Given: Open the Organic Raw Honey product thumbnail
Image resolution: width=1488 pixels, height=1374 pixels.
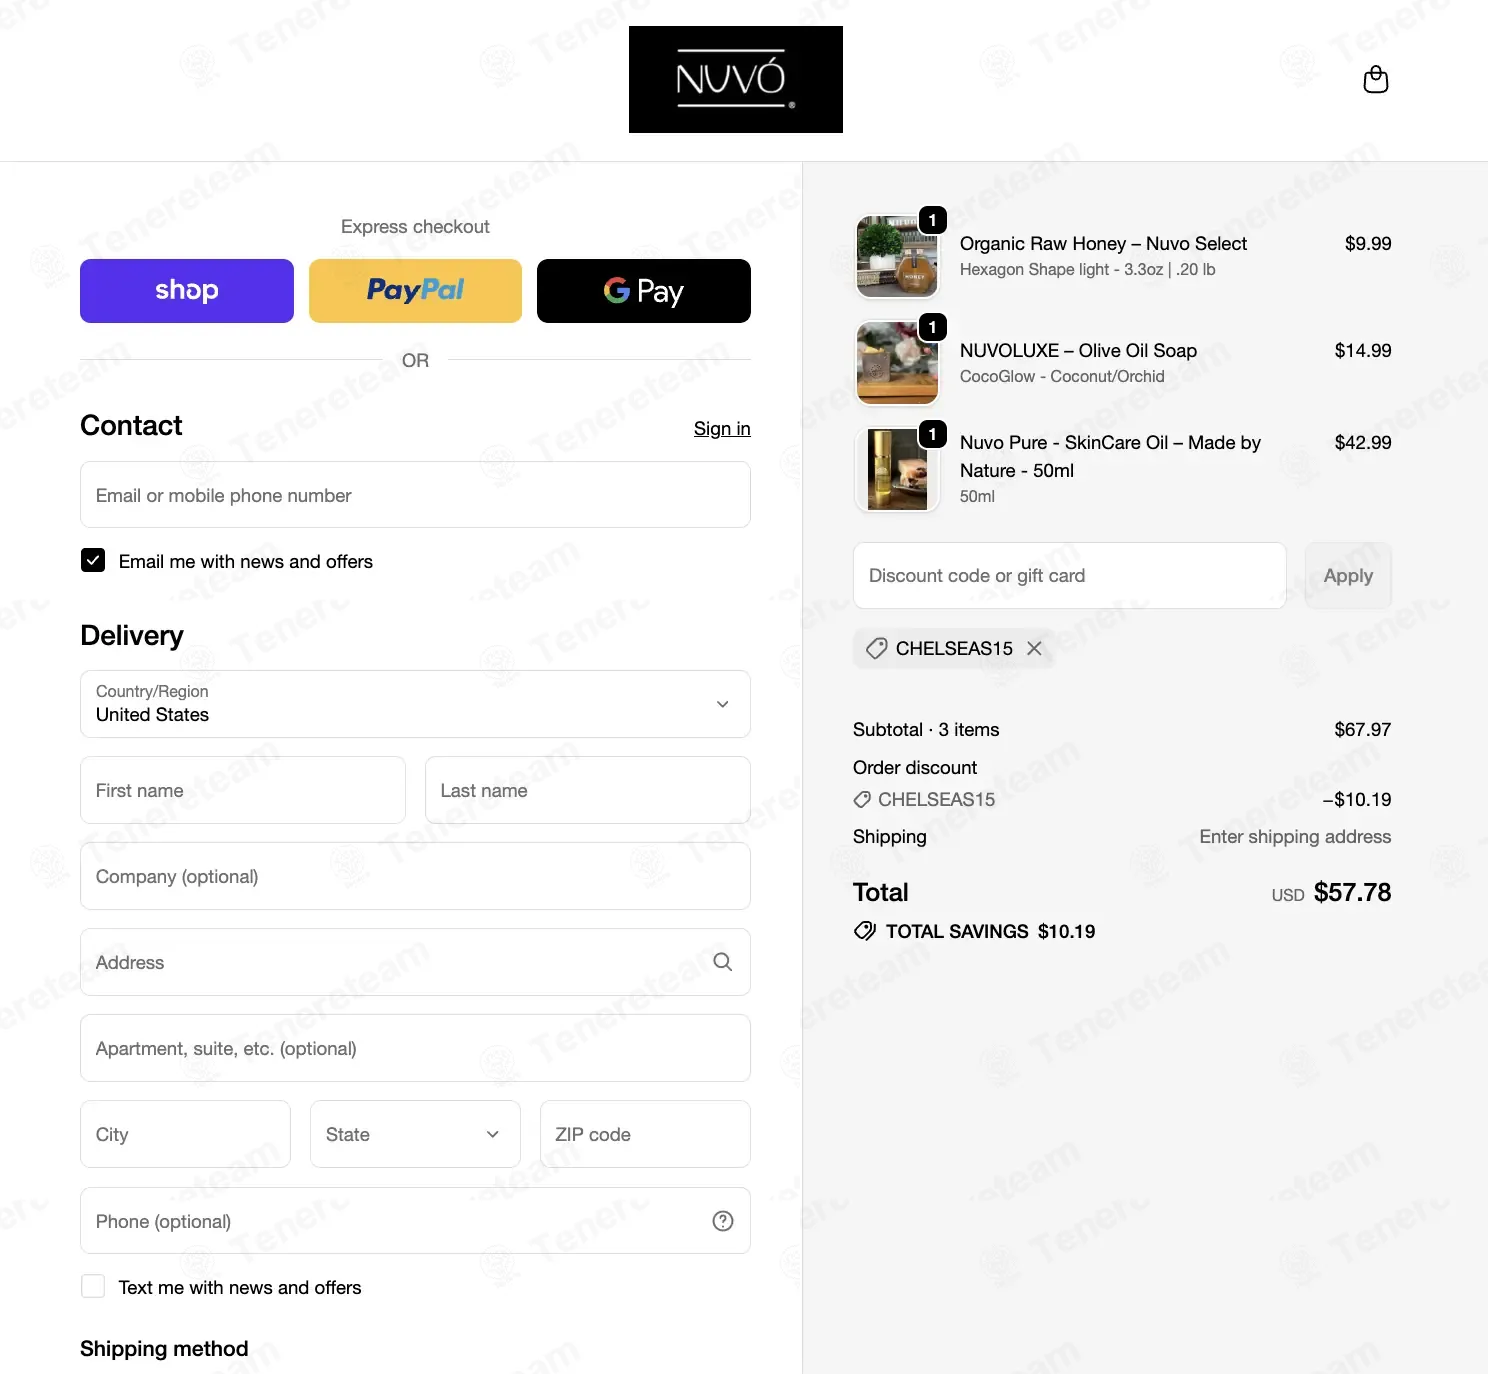Looking at the screenshot, I should click(x=897, y=256).
